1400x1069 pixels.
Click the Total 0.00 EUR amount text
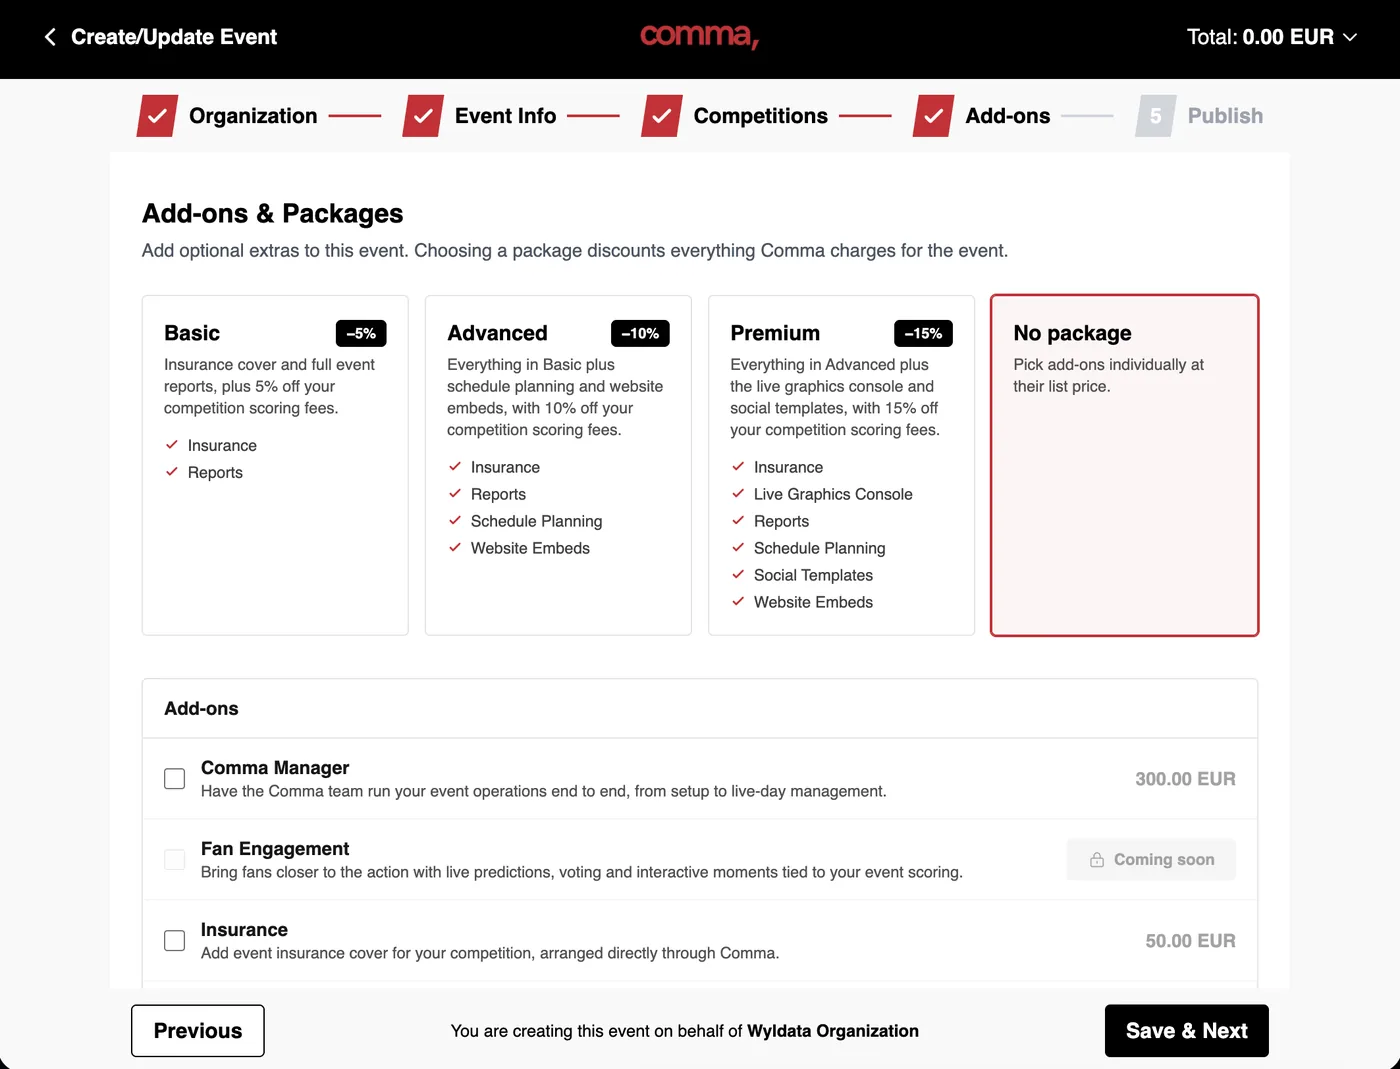[1260, 37]
